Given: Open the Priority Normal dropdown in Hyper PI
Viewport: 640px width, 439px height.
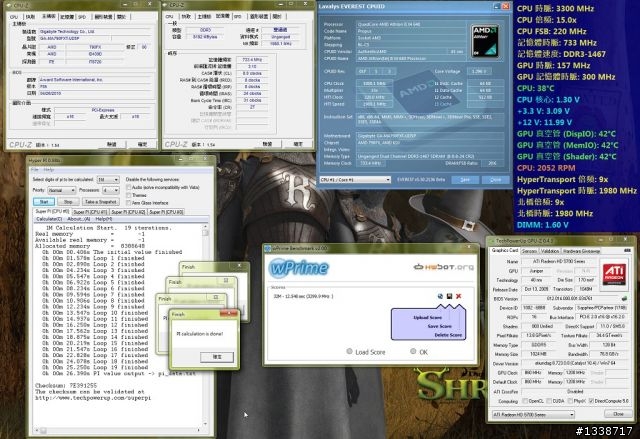Looking at the screenshot, I should tap(61, 190).
